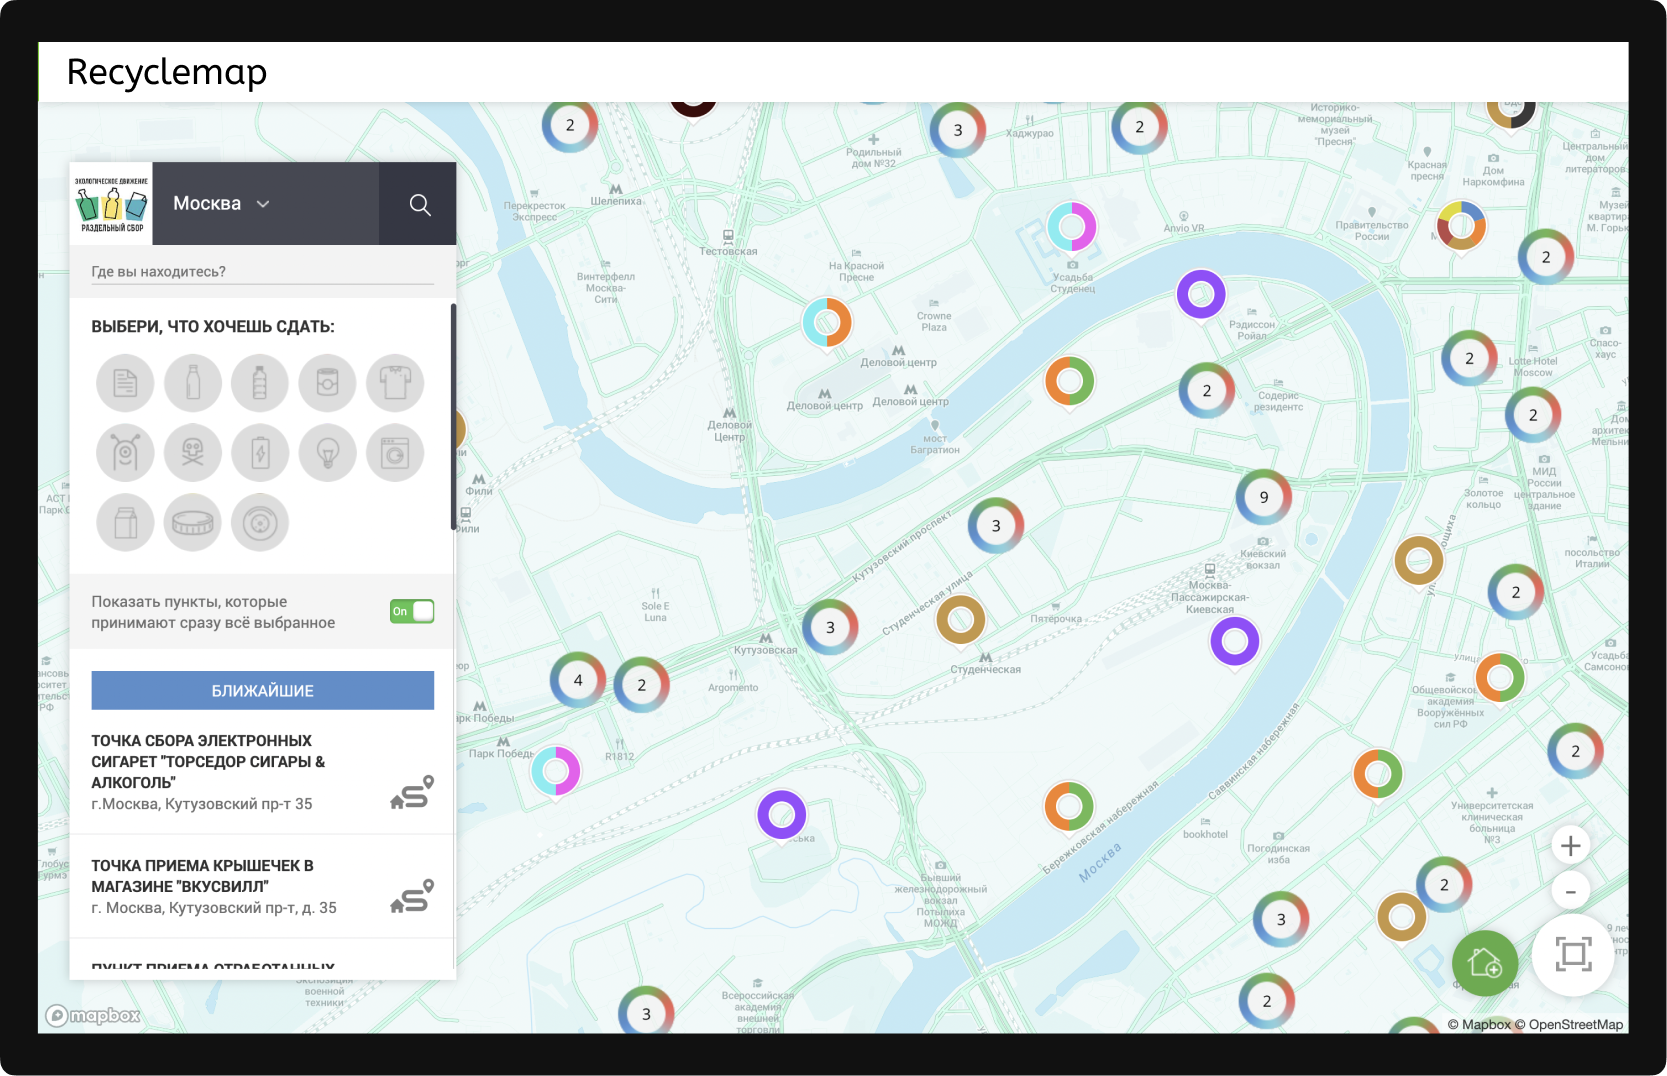
Task: Select the glass bottle category icon
Action: (193, 383)
